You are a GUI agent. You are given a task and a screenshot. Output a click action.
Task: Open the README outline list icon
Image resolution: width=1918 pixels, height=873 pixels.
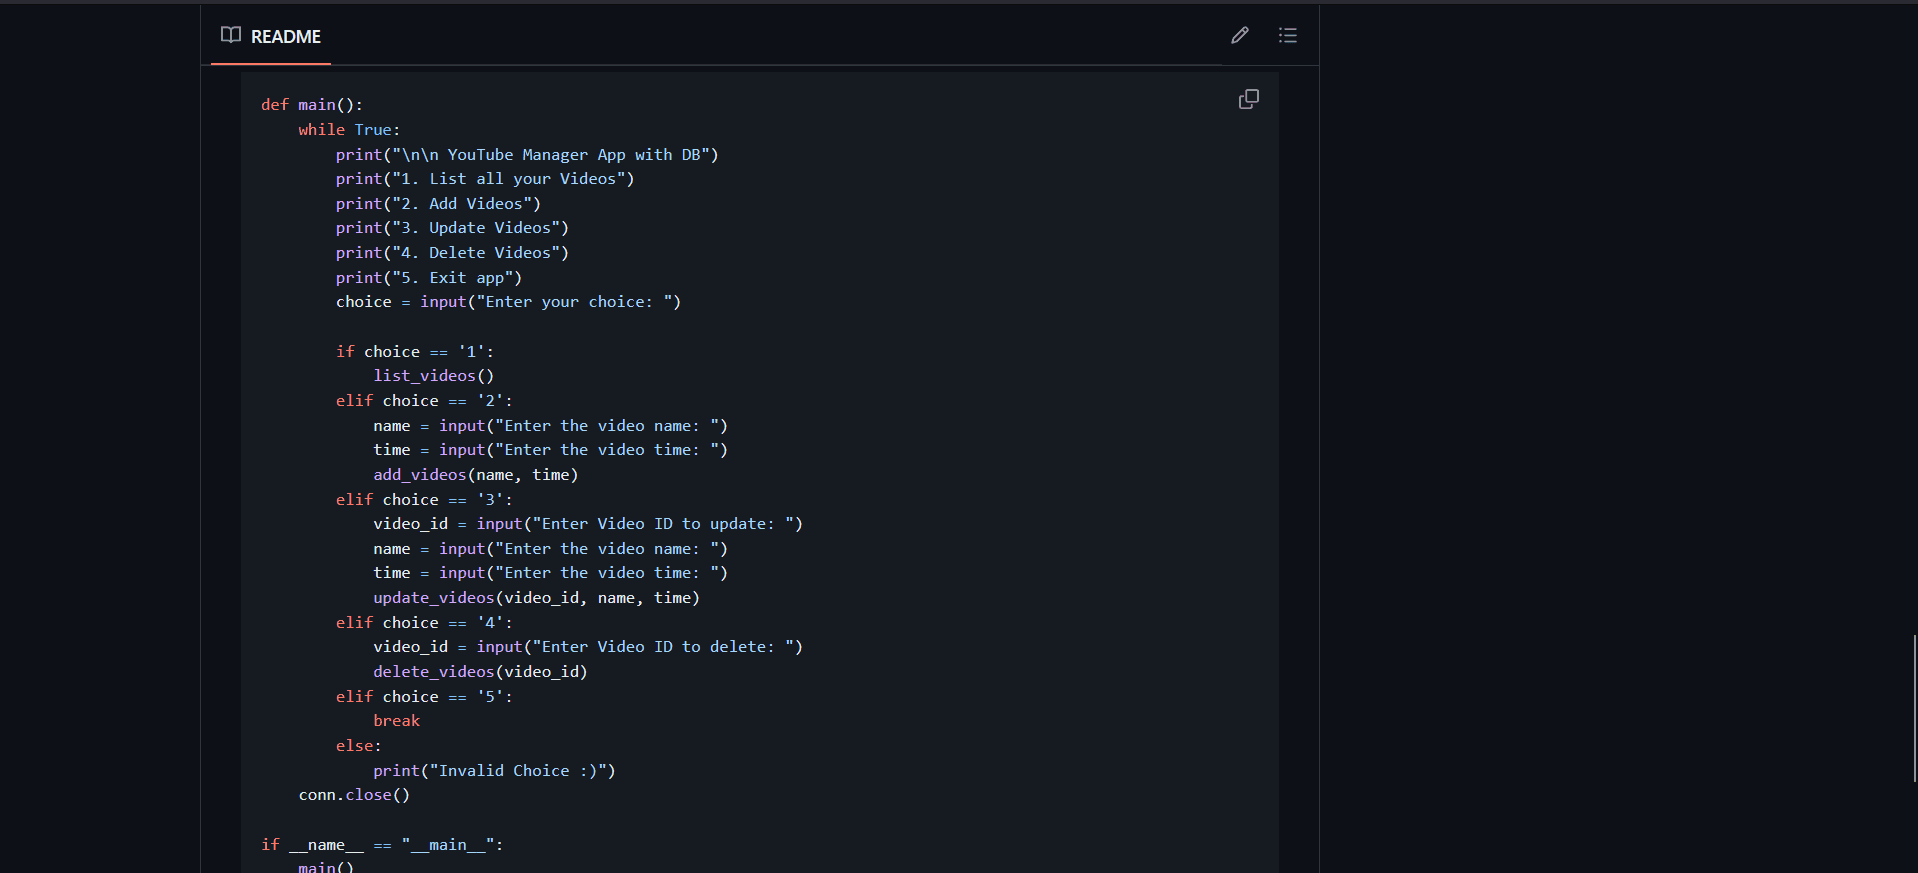point(1288,36)
